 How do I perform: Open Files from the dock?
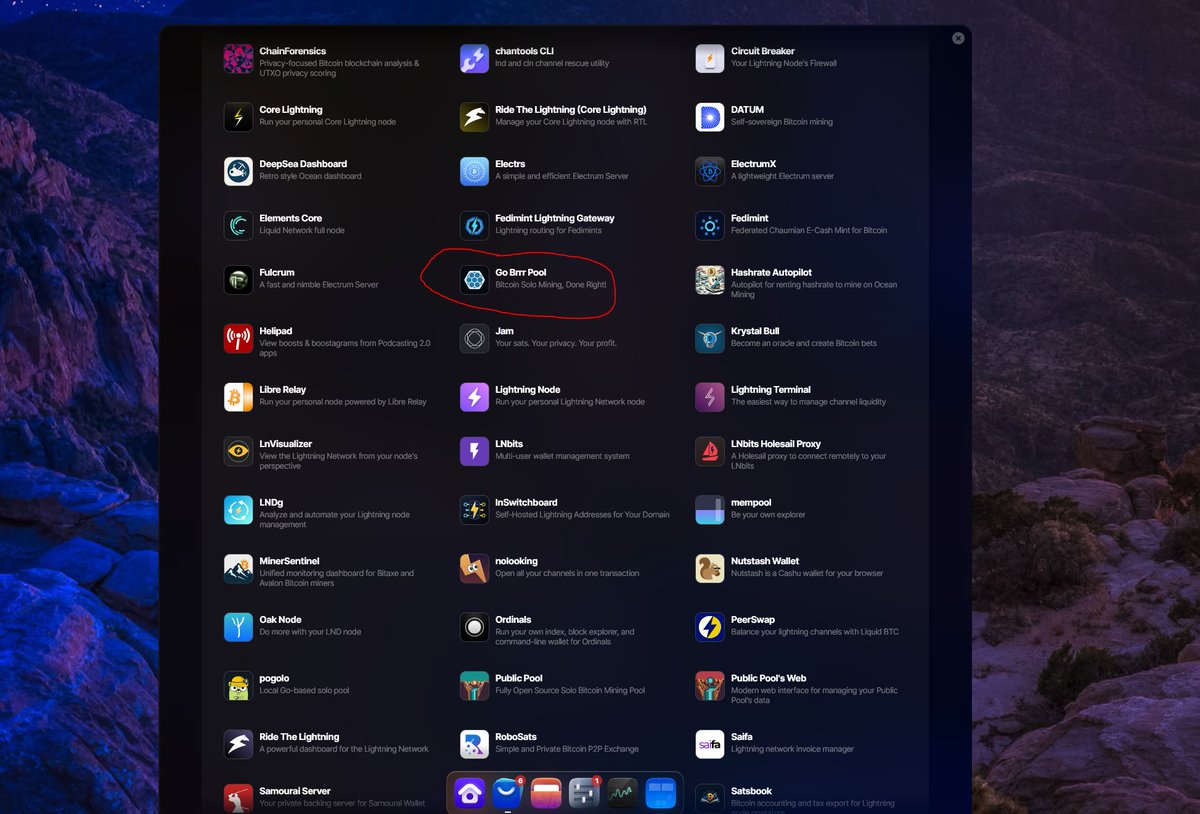(546, 793)
